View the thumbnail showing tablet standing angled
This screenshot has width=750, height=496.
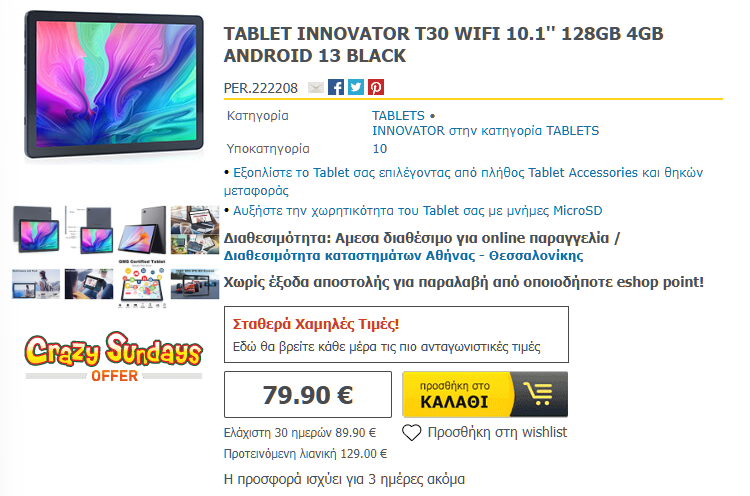(x=143, y=230)
